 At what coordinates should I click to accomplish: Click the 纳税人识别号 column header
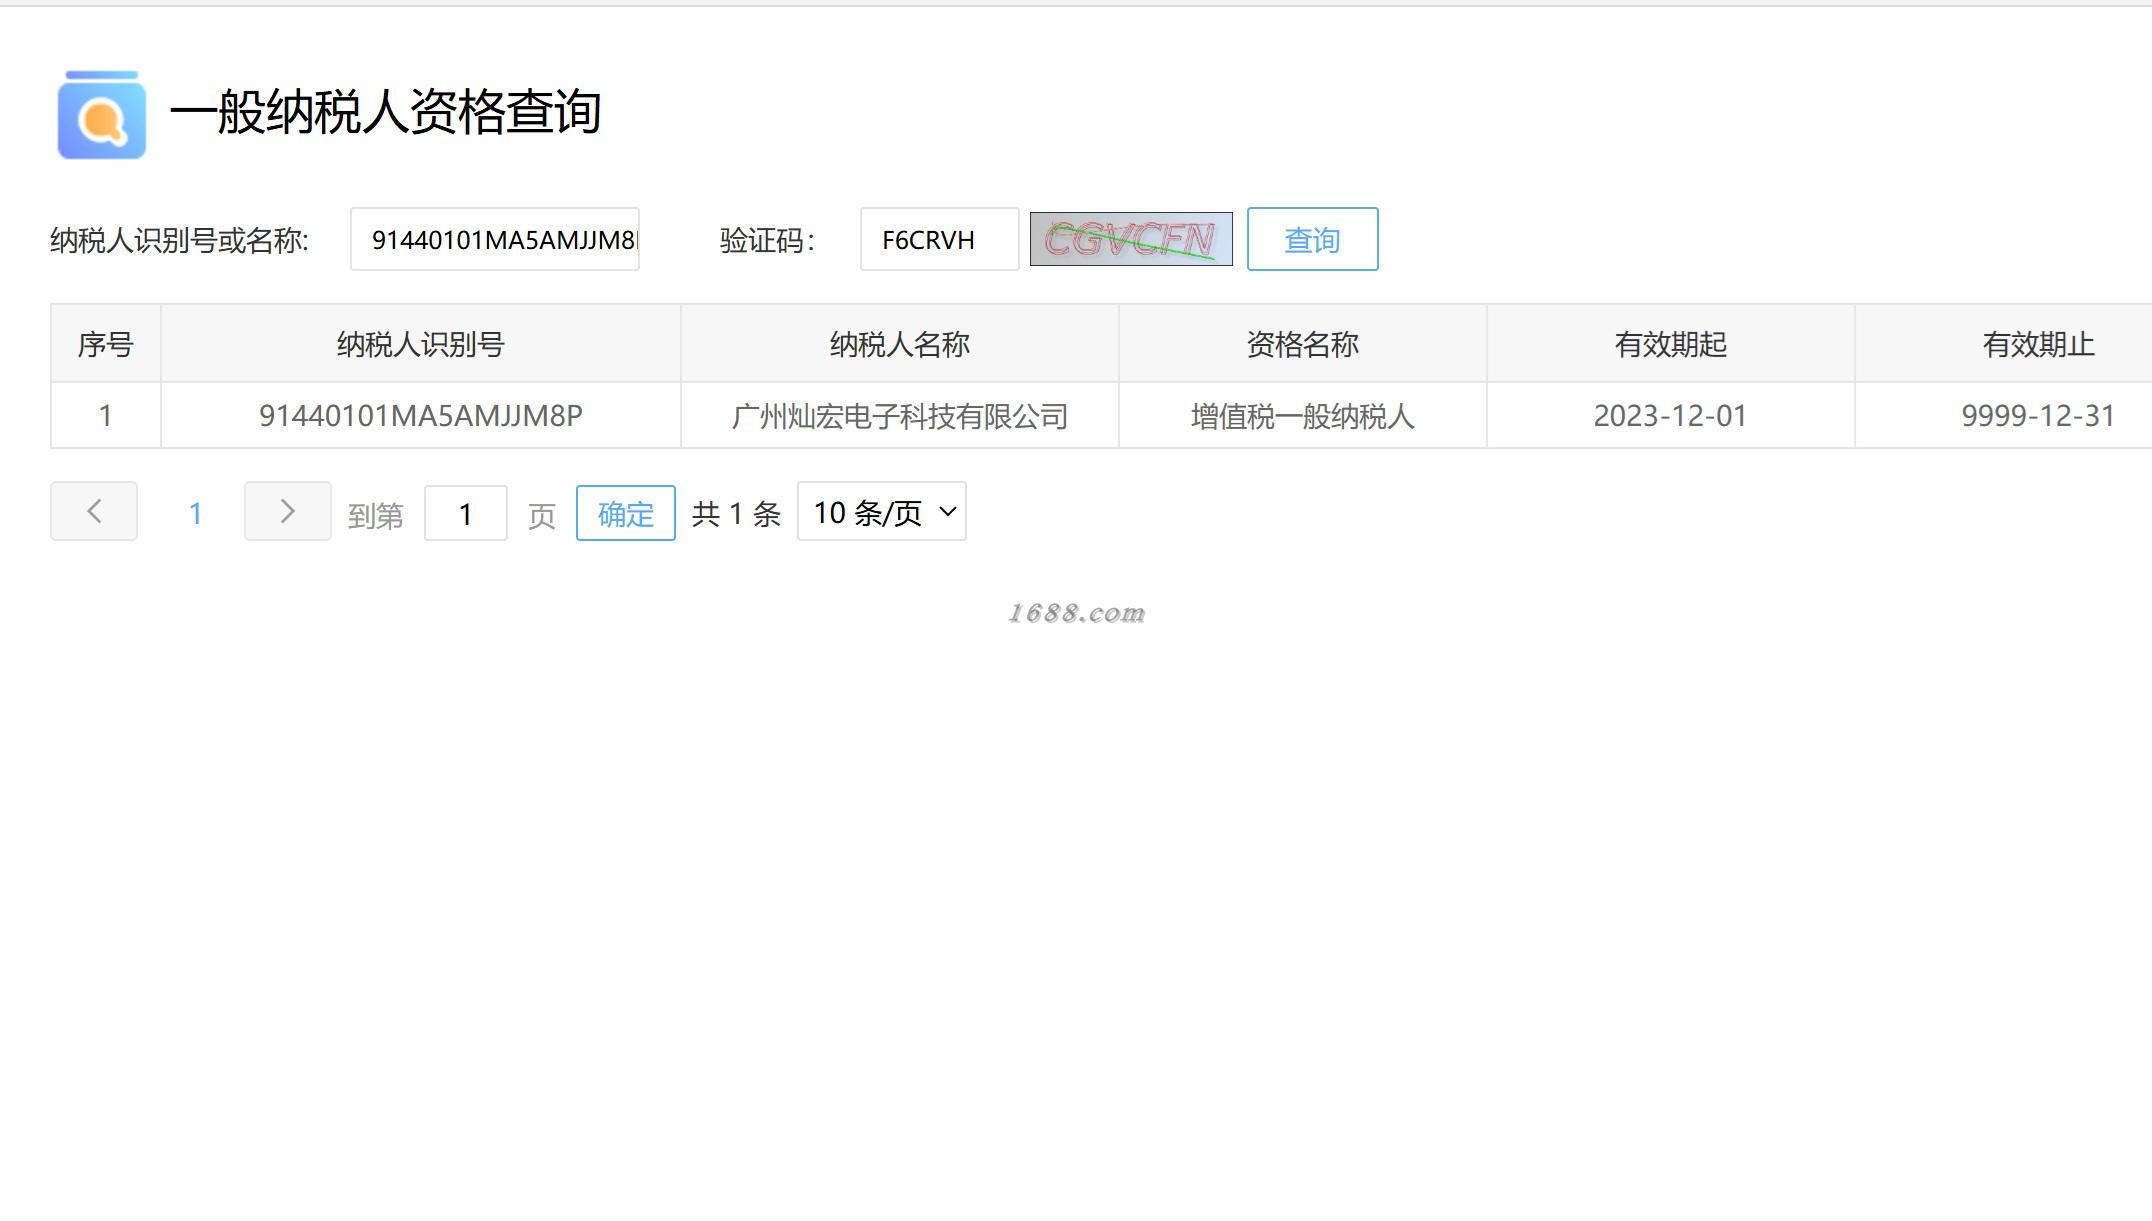pyautogui.click(x=420, y=344)
